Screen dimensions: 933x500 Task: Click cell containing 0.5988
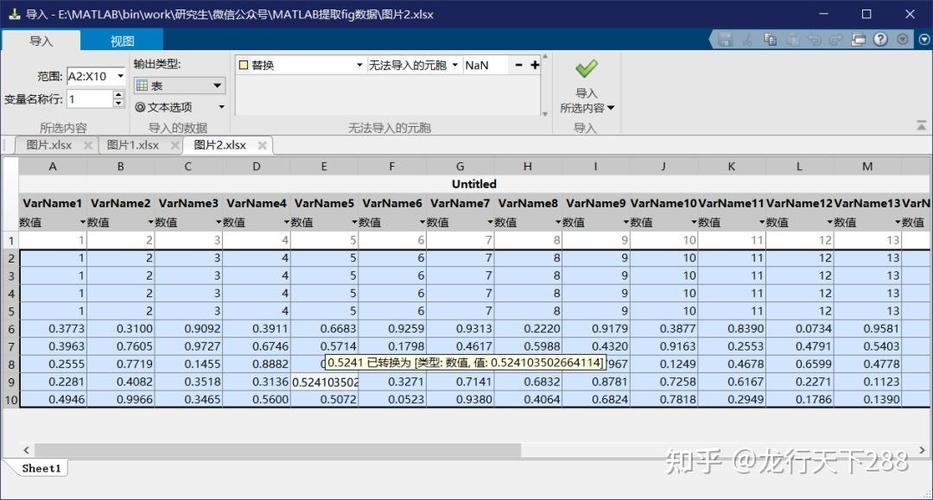click(x=528, y=346)
